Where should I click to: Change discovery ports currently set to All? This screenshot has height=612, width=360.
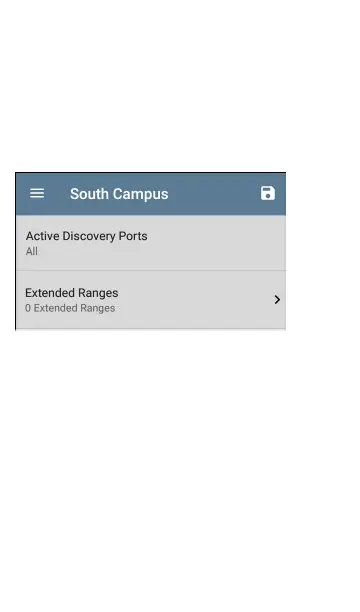click(x=151, y=243)
